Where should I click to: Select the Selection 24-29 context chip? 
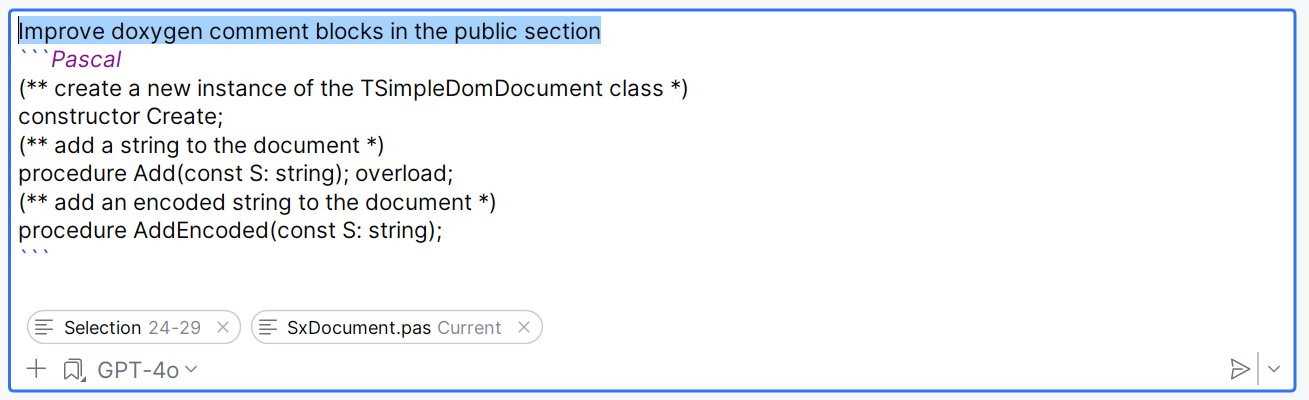(134, 327)
